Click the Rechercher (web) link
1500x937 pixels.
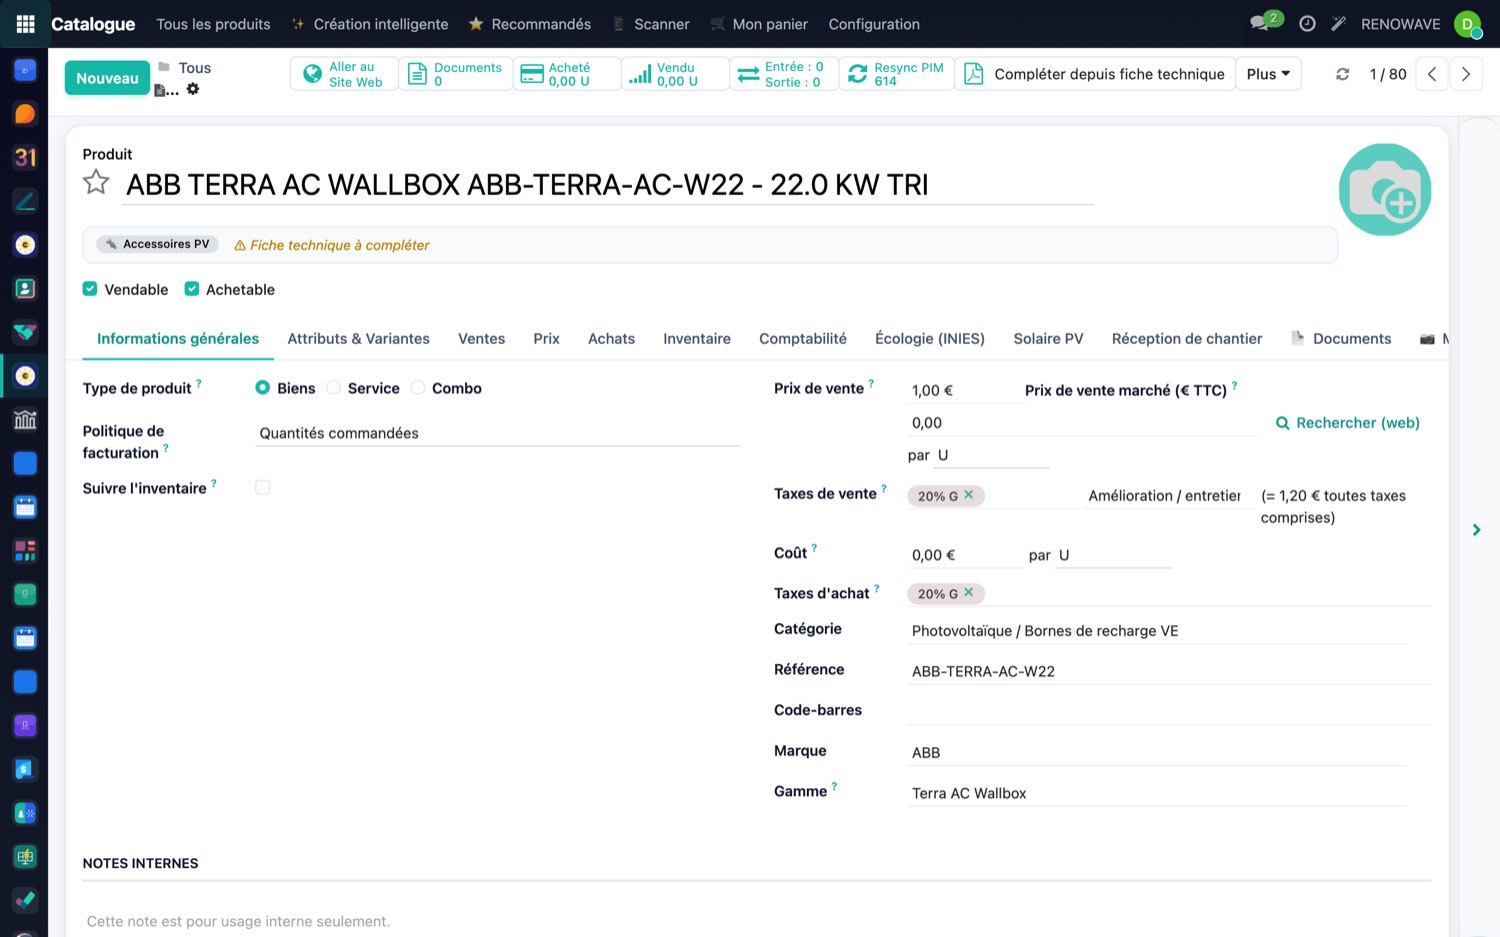(1348, 423)
